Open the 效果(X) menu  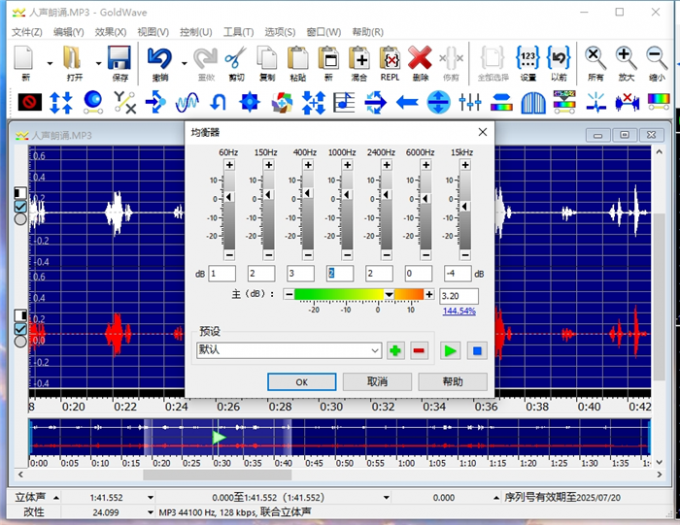pyautogui.click(x=111, y=32)
